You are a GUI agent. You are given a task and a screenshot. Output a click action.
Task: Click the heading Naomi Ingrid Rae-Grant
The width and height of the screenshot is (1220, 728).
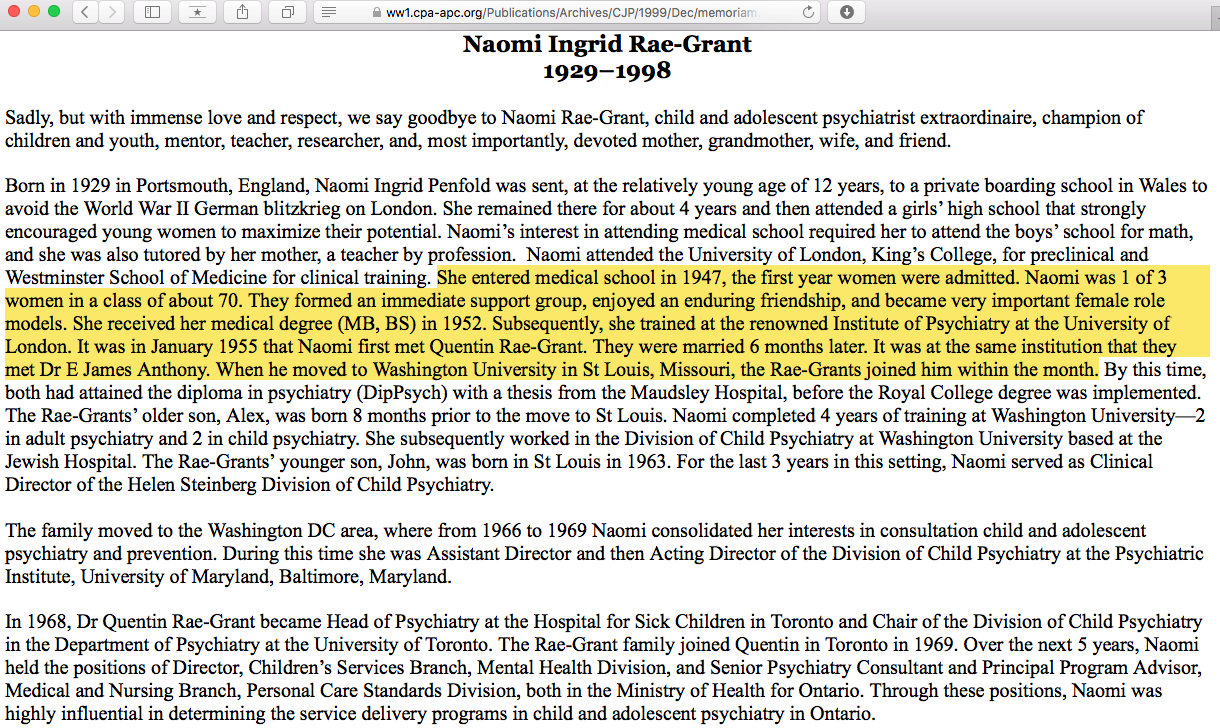[607, 45]
